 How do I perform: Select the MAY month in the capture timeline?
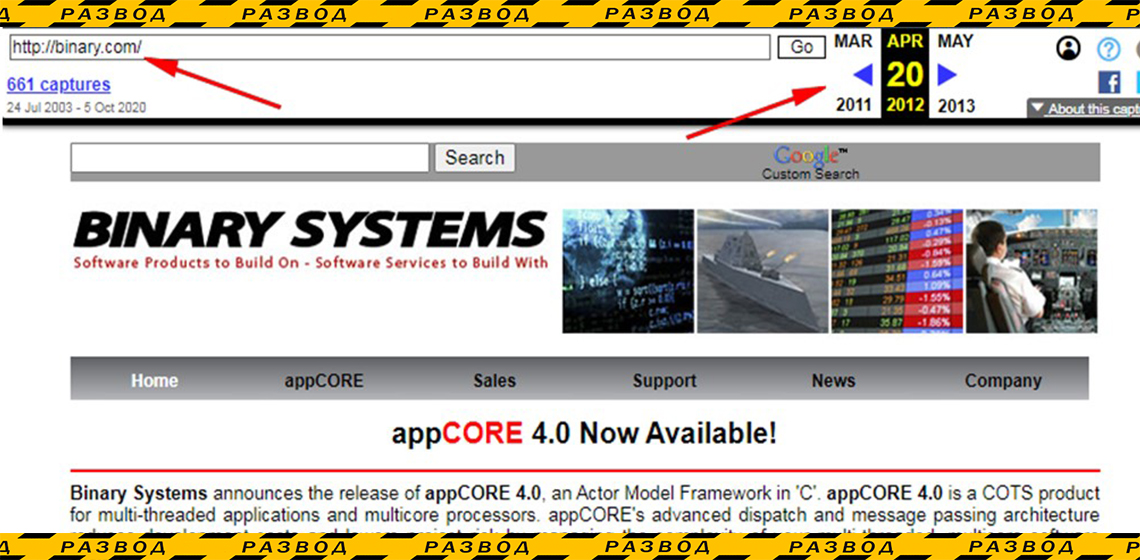[955, 42]
